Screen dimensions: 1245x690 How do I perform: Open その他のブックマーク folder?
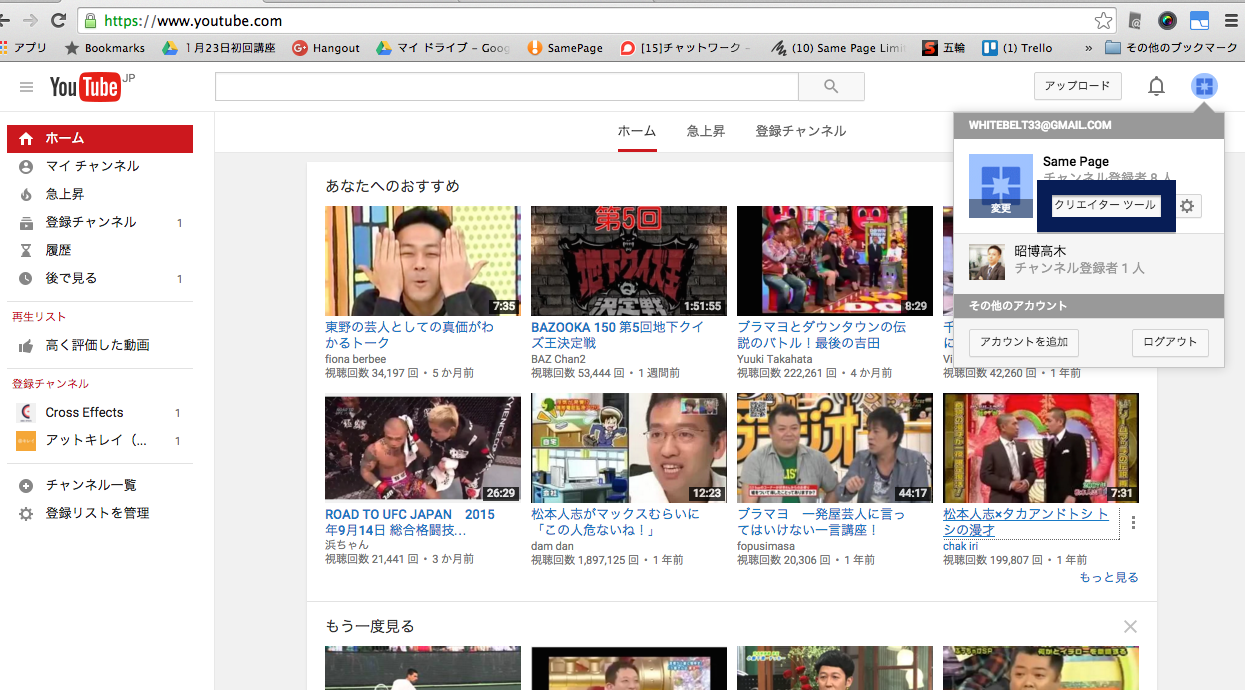(1172, 48)
